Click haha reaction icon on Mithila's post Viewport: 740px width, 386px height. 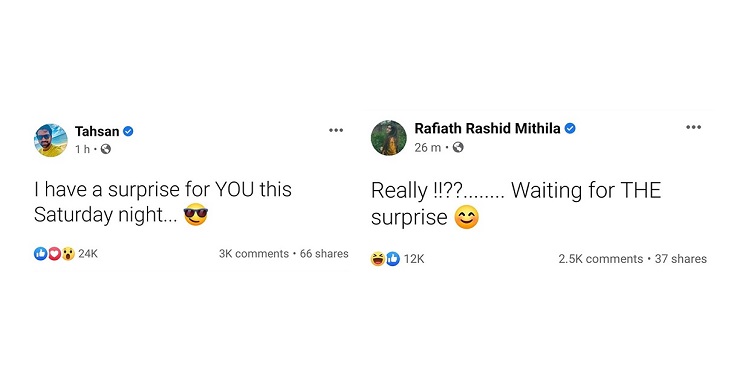pos(378,259)
